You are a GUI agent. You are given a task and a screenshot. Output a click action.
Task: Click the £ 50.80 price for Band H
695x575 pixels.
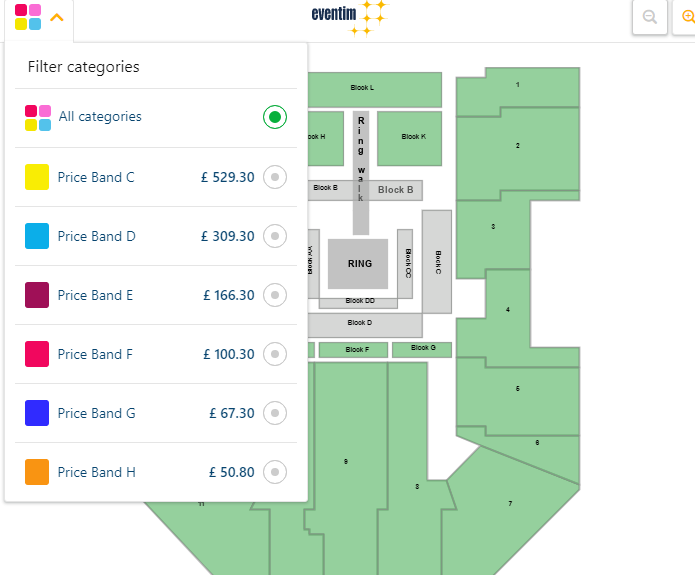click(x=232, y=472)
